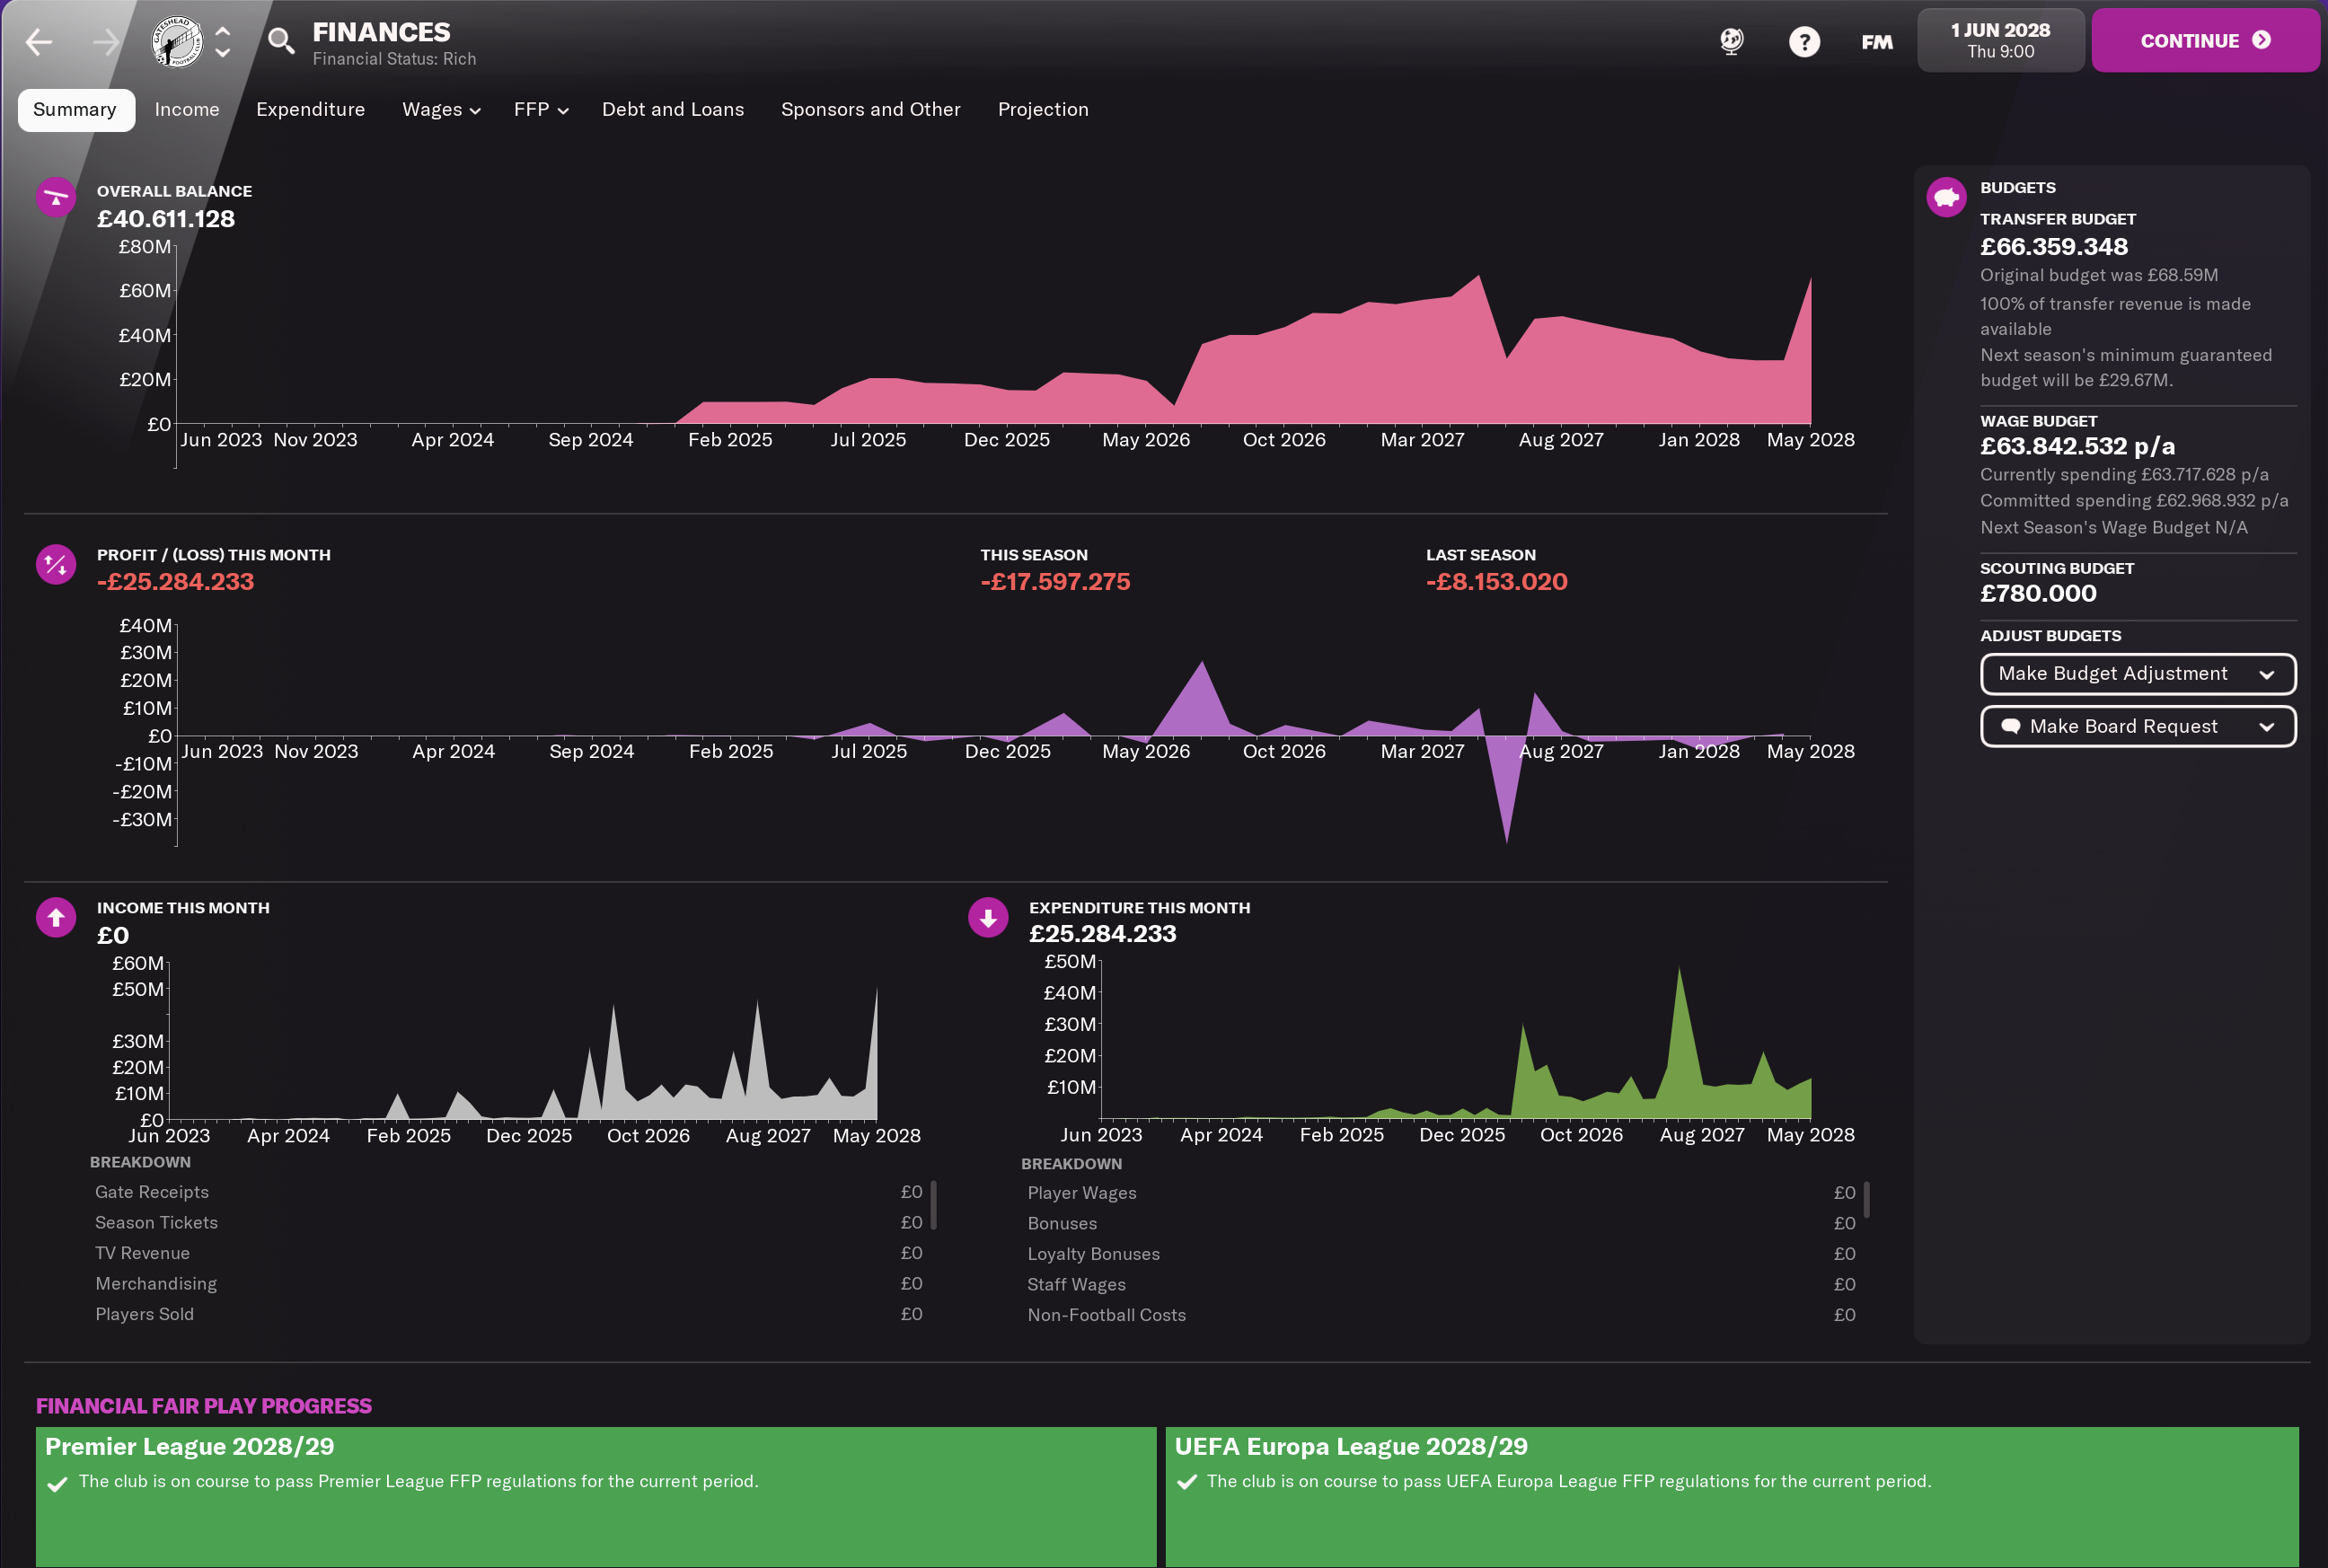Open Make Budget Adjustment dropdown

2138,673
